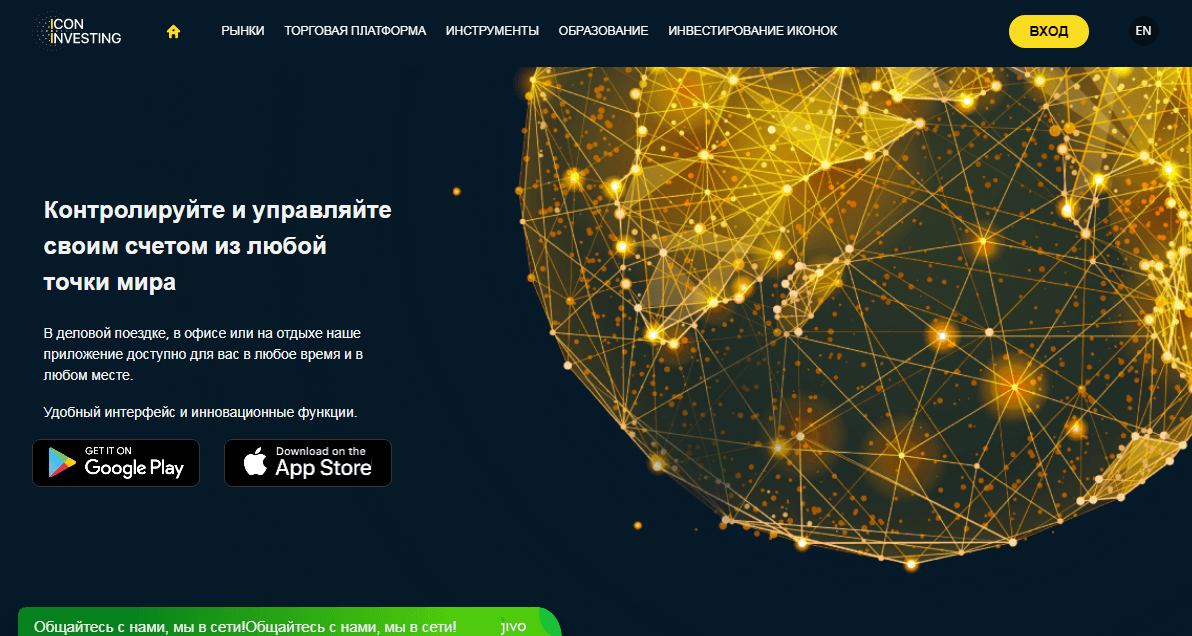Tap the Get it on Google Play badge text
The width and height of the screenshot is (1192, 636).
pyautogui.click(x=134, y=464)
